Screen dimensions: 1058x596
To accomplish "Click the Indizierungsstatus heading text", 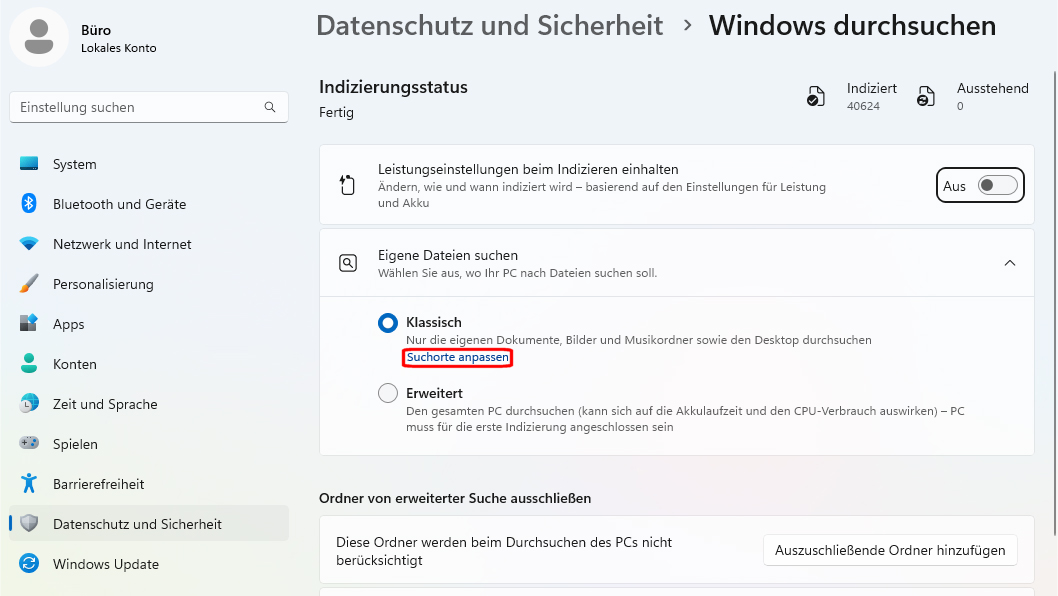I will (x=393, y=87).
